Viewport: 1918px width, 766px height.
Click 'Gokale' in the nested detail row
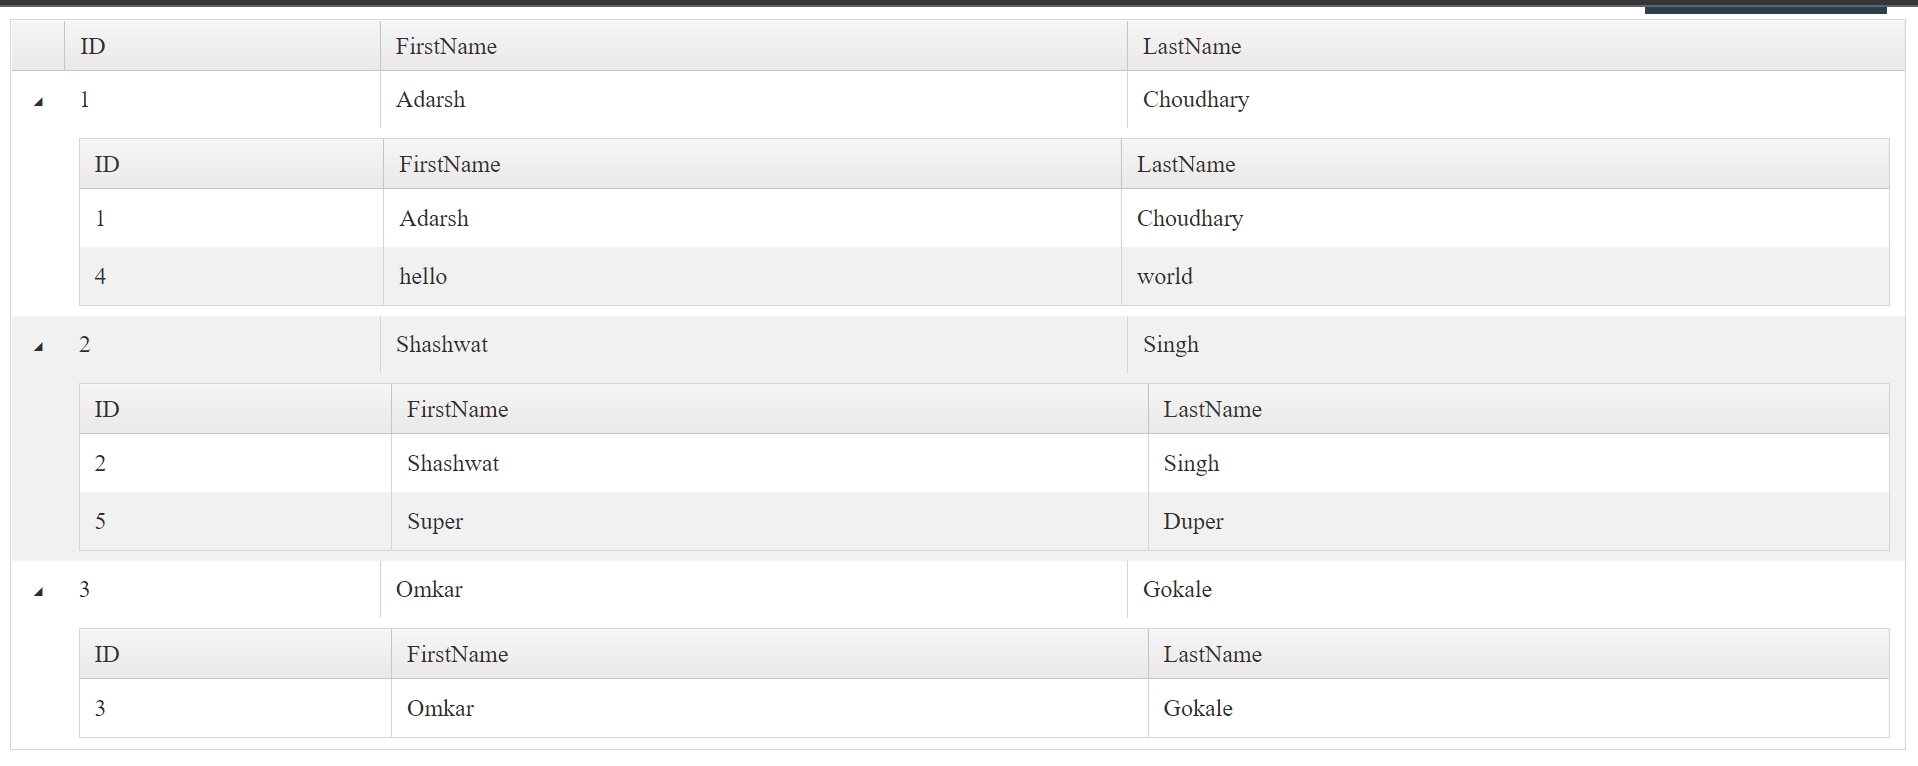pyautogui.click(x=1198, y=708)
